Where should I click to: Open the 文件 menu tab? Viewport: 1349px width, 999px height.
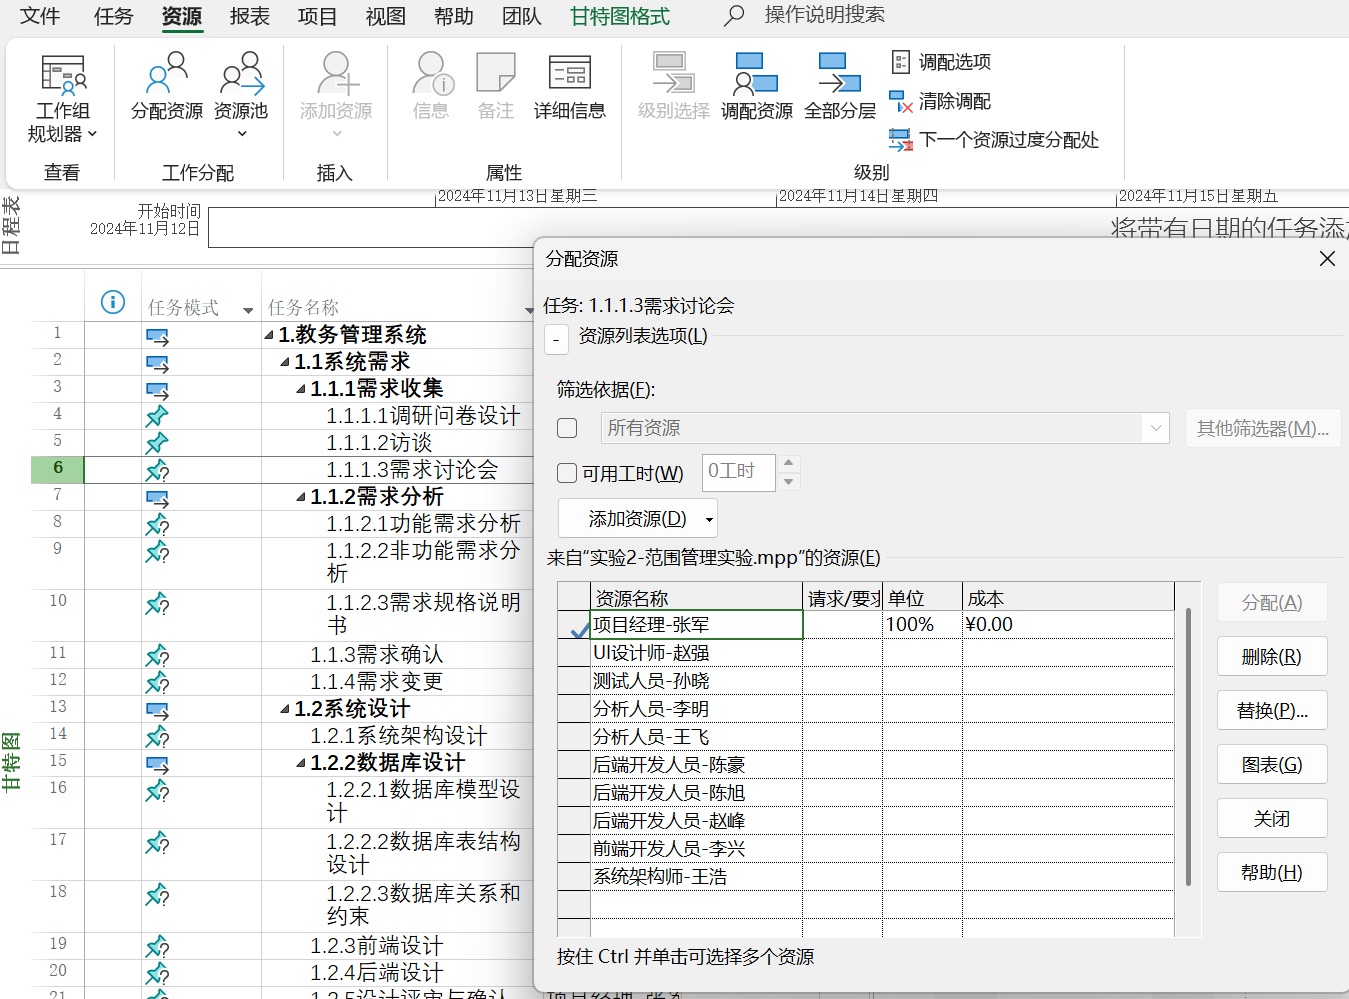40,16
